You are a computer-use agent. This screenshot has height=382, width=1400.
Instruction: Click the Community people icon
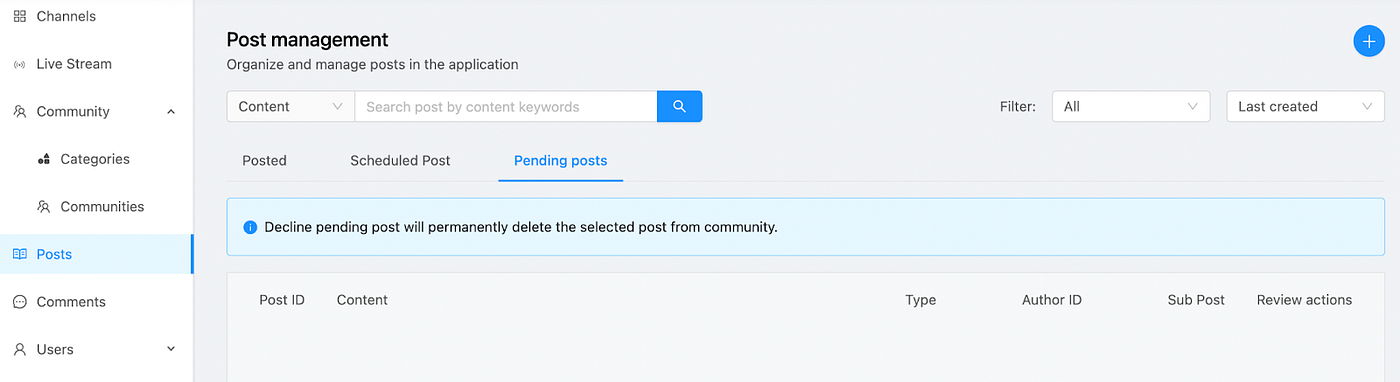19,112
